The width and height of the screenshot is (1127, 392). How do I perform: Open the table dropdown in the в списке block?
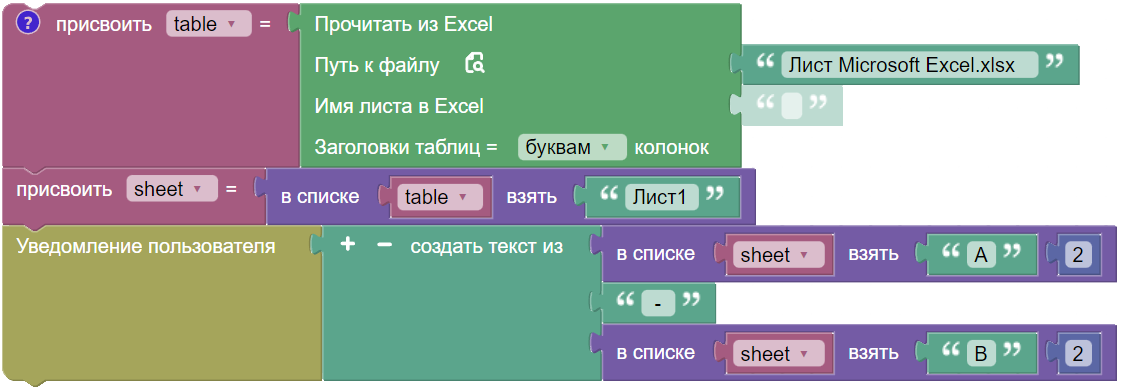pyautogui.click(x=440, y=197)
